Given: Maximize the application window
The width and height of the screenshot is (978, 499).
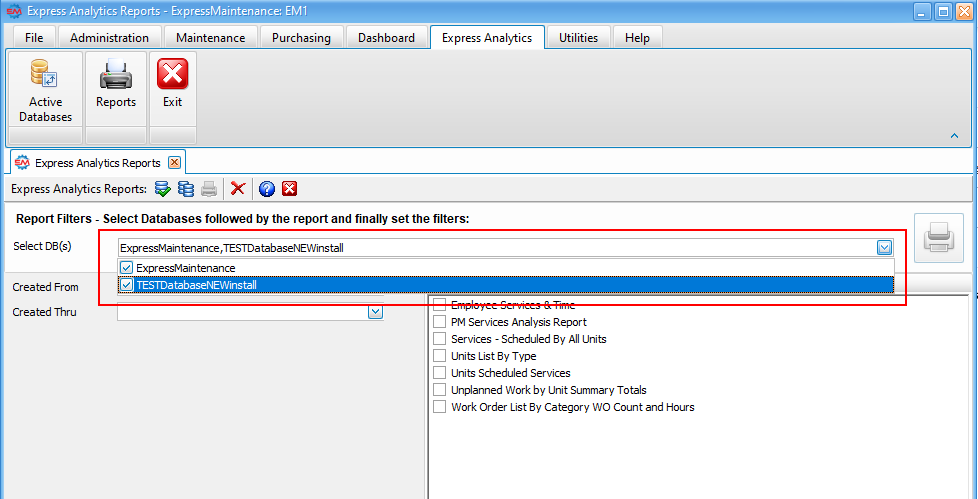Looking at the screenshot, I should point(943,11).
